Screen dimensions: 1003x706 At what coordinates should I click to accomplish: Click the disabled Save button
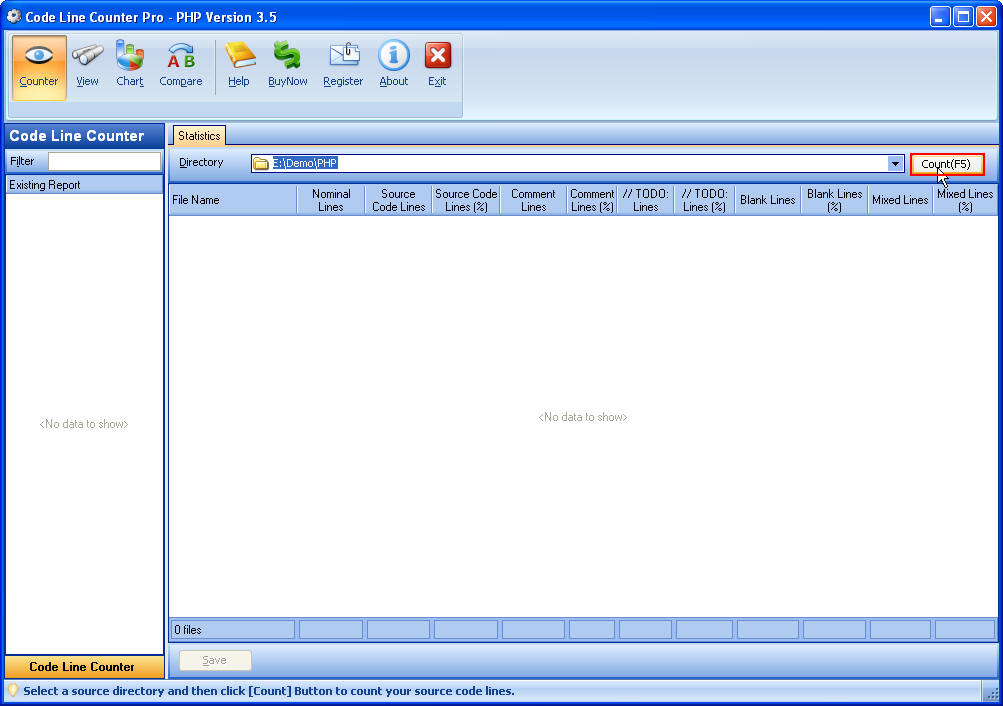[x=215, y=660]
